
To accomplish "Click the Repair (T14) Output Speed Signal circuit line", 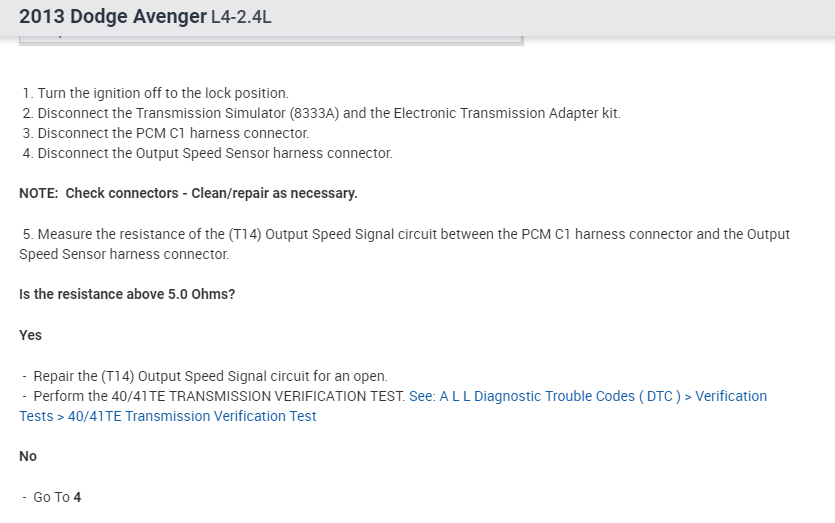I will point(210,377).
